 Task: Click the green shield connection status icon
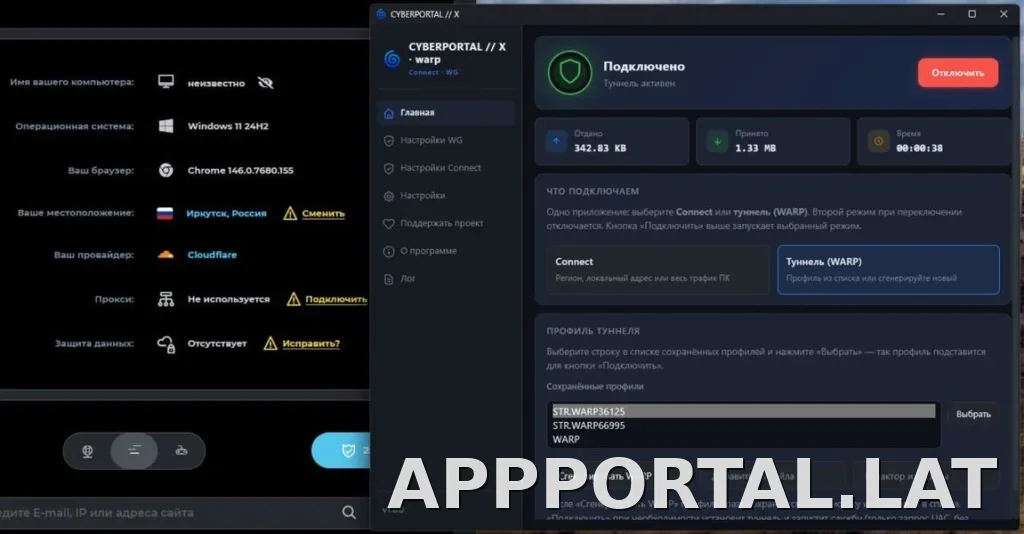pos(569,72)
